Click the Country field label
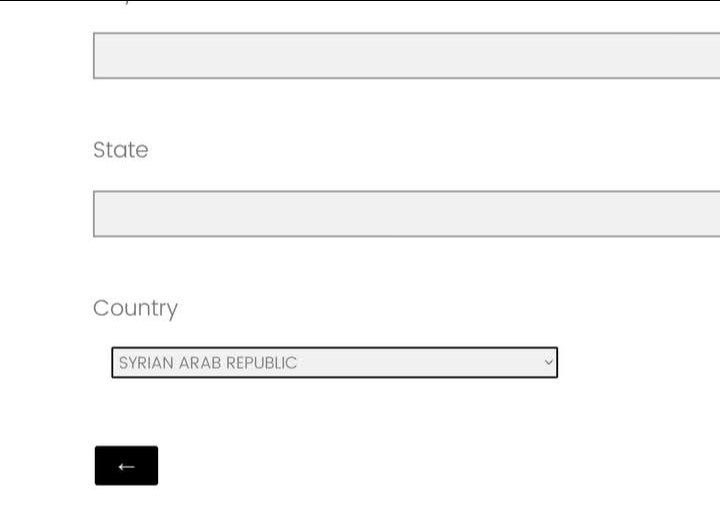Screen dimensions: 720x514 point(135,308)
